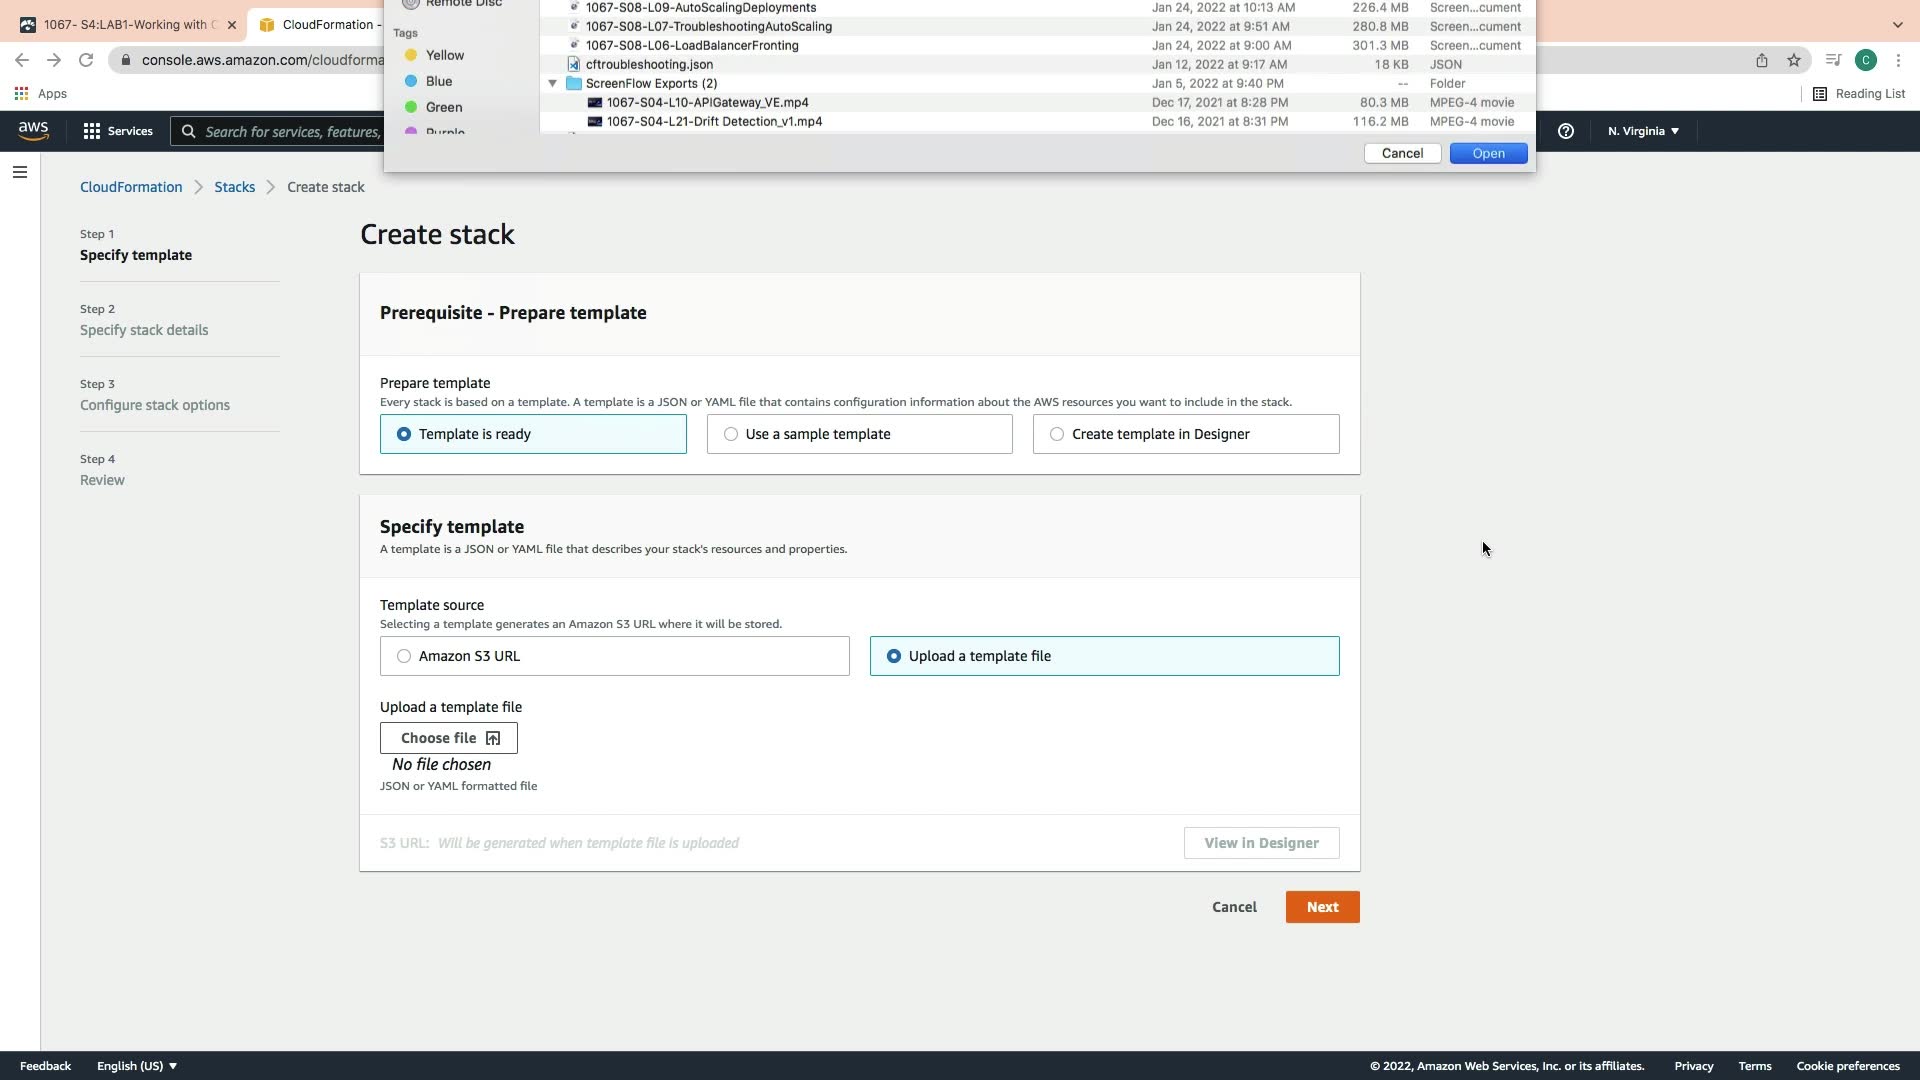This screenshot has height=1080, width=1920.
Task: Collapse the ScreenFlow Exports folder
Action: click(x=552, y=84)
